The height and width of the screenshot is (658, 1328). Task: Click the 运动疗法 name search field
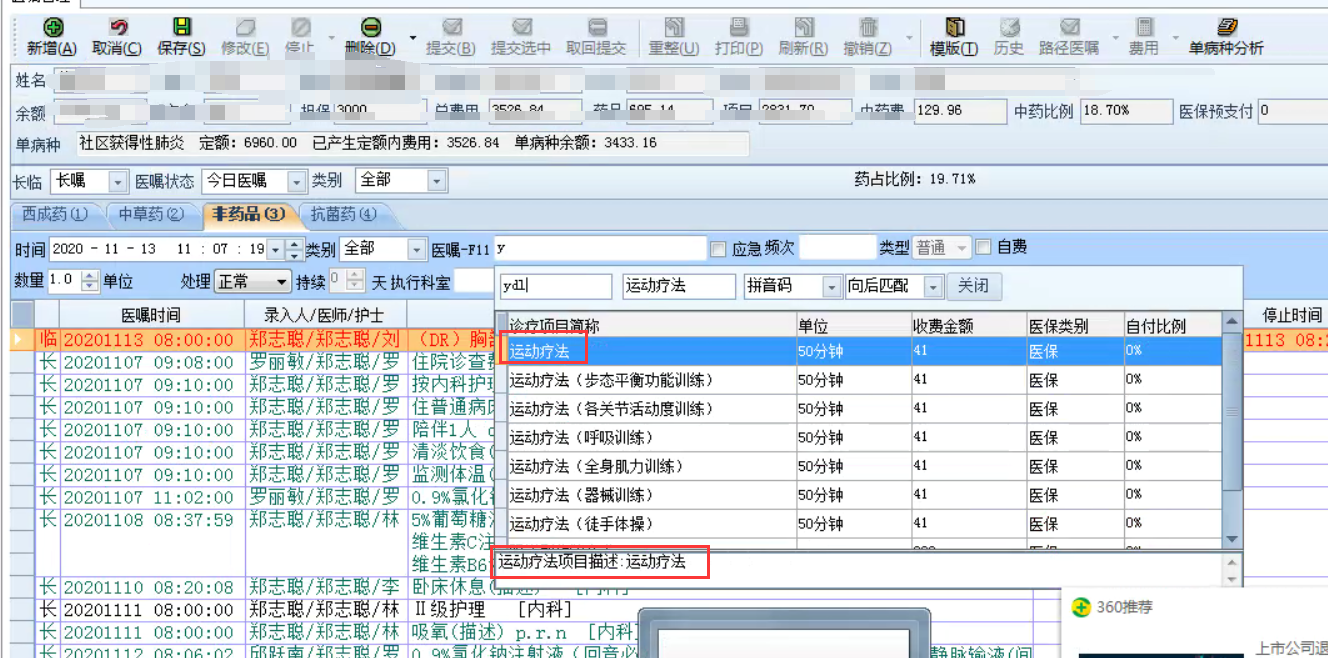pyautogui.click(x=678, y=286)
